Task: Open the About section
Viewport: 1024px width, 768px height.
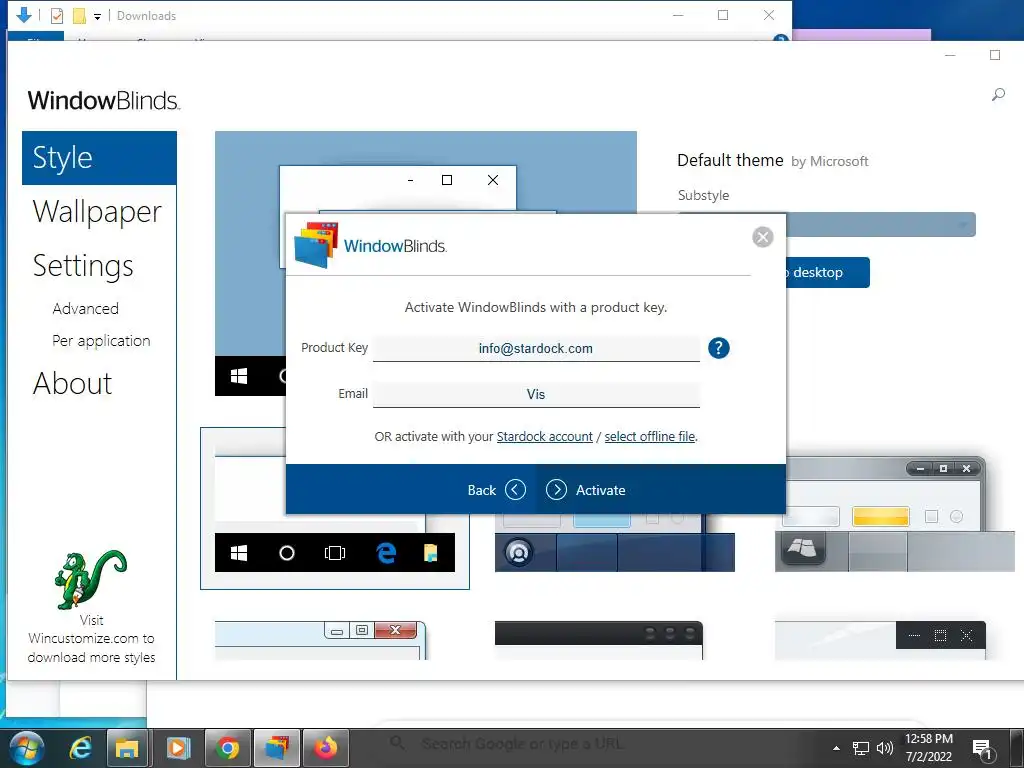Action: tap(72, 383)
